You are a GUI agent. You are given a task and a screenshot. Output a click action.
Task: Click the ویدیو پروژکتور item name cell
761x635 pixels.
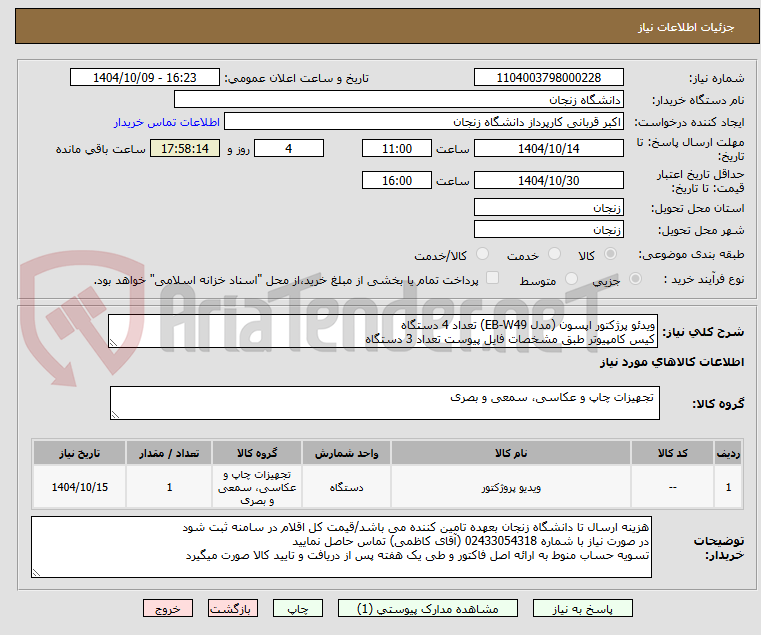click(511, 487)
